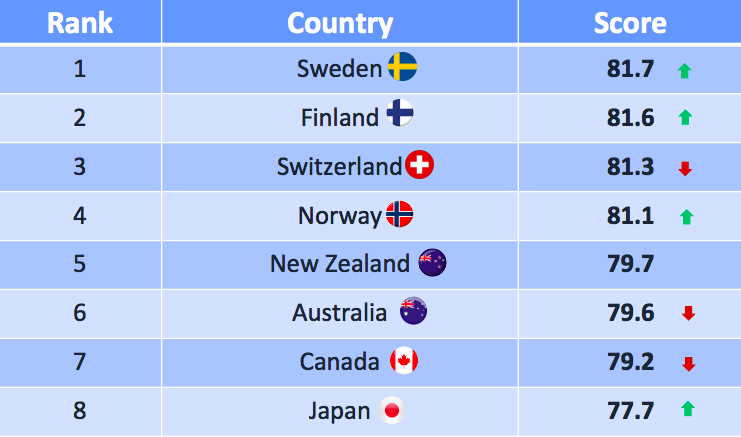Select green up arrow next to 77.7
Image resolution: width=741 pixels, height=437 pixels.
(x=688, y=409)
